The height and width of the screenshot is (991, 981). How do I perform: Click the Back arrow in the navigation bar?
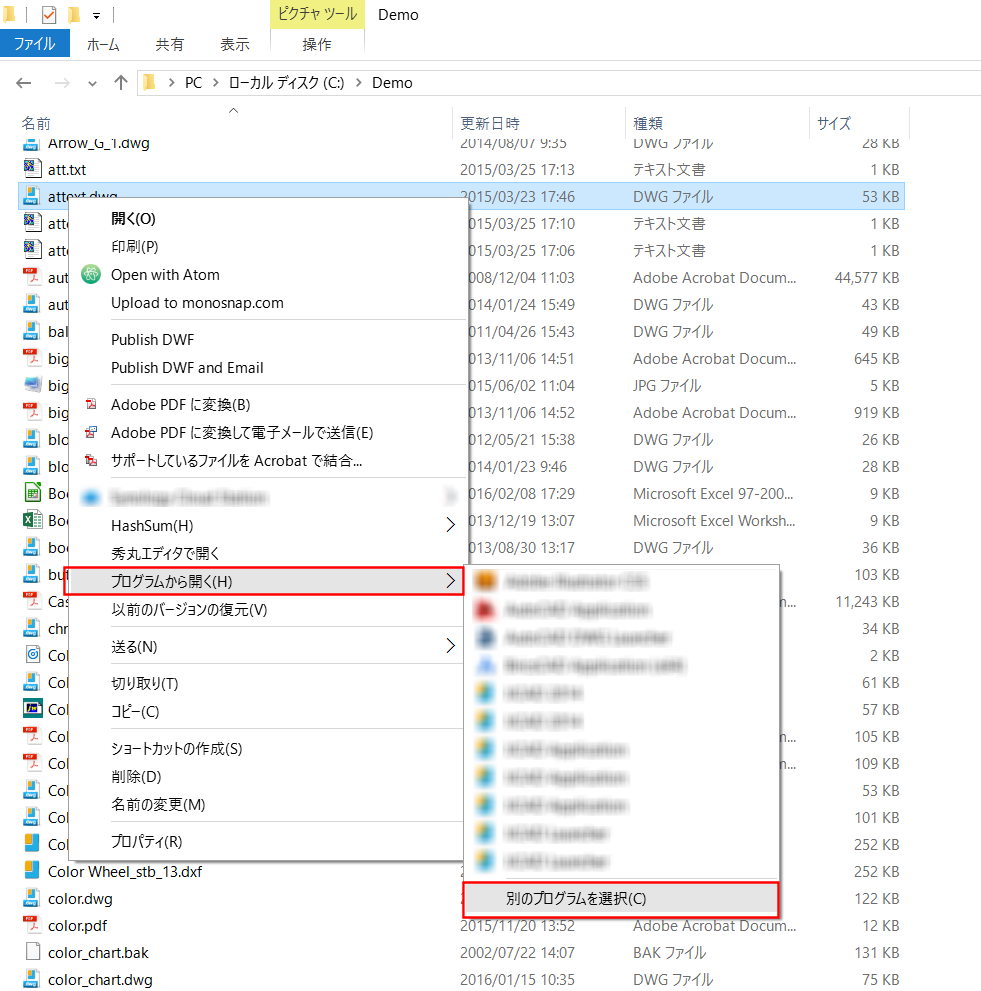(25, 83)
